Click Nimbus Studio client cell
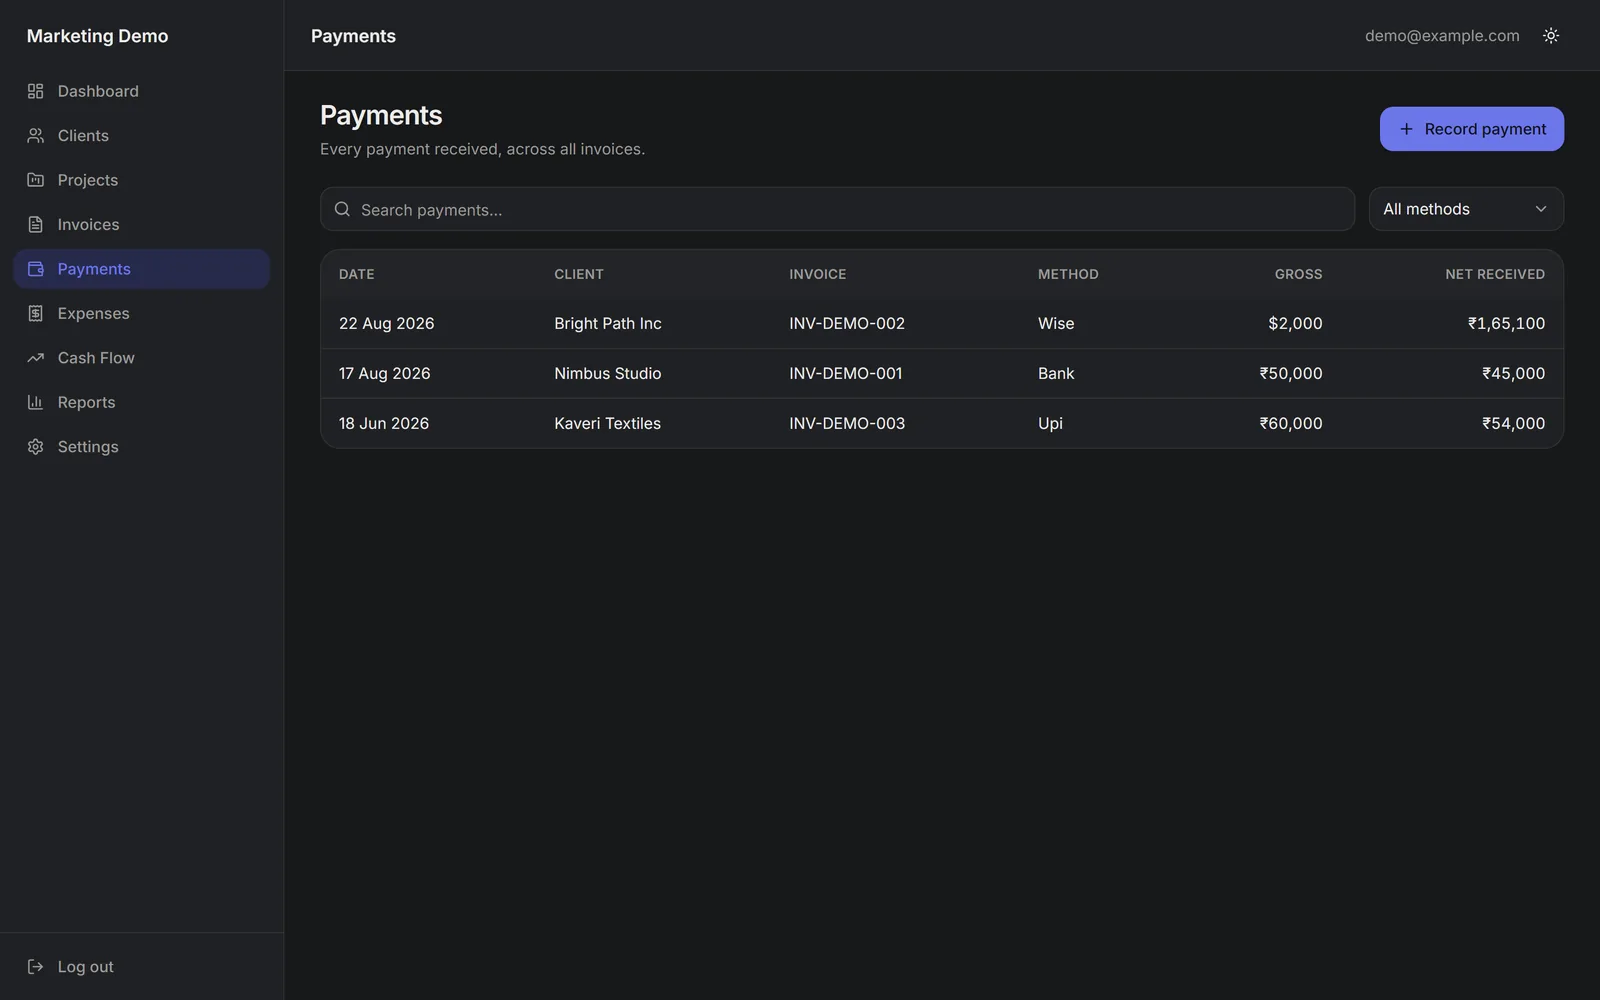Image resolution: width=1600 pixels, height=1000 pixels. click(x=608, y=373)
